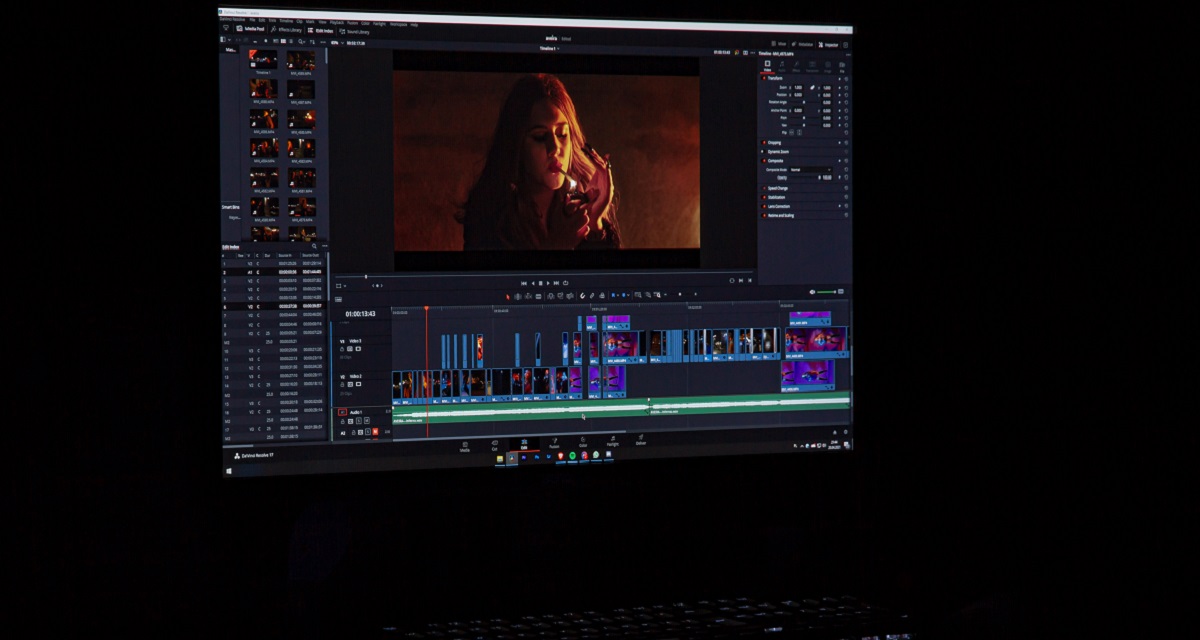Toggle the Retime and Scaling enable dot
Image resolution: width=1200 pixels, height=640 pixels.
point(763,215)
